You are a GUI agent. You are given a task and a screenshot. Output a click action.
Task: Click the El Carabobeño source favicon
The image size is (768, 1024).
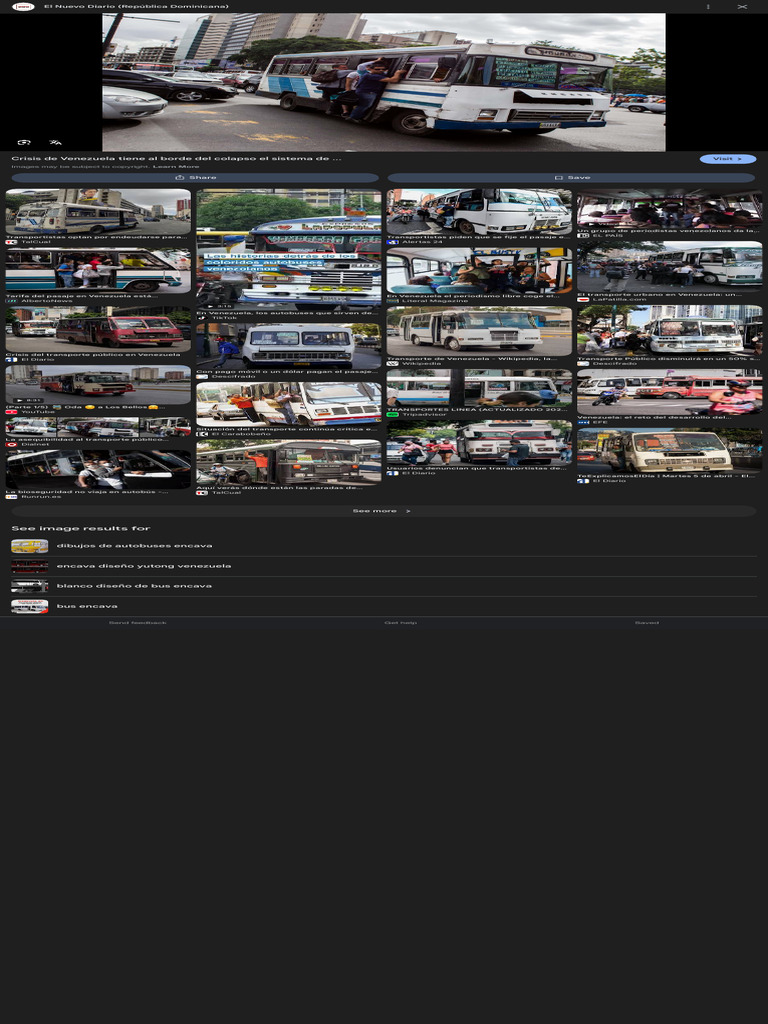tap(202, 434)
